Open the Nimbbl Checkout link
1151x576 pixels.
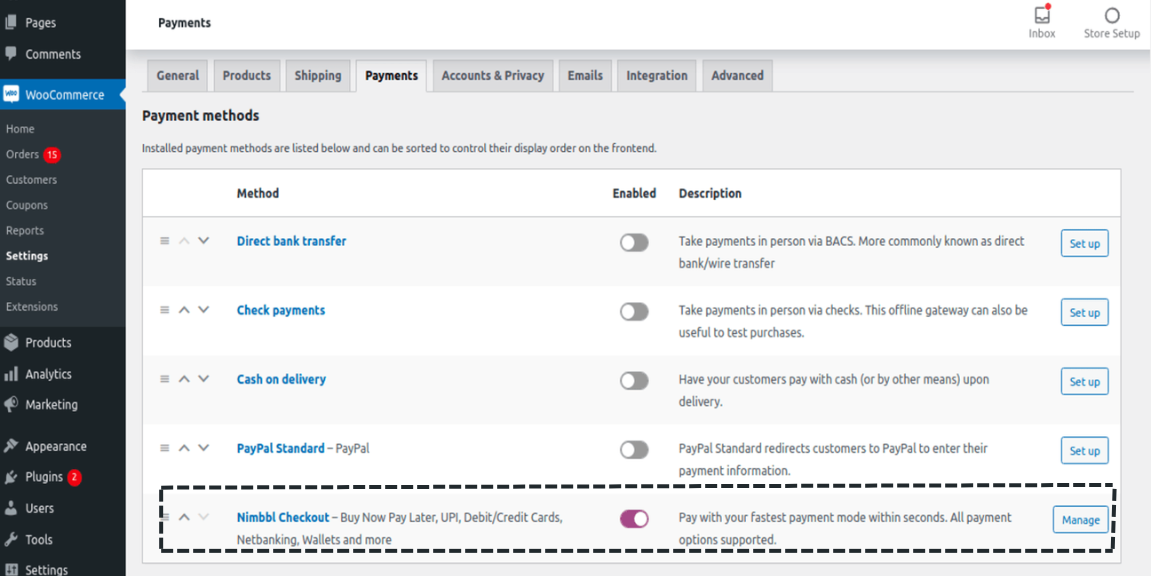pyautogui.click(x=283, y=517)
